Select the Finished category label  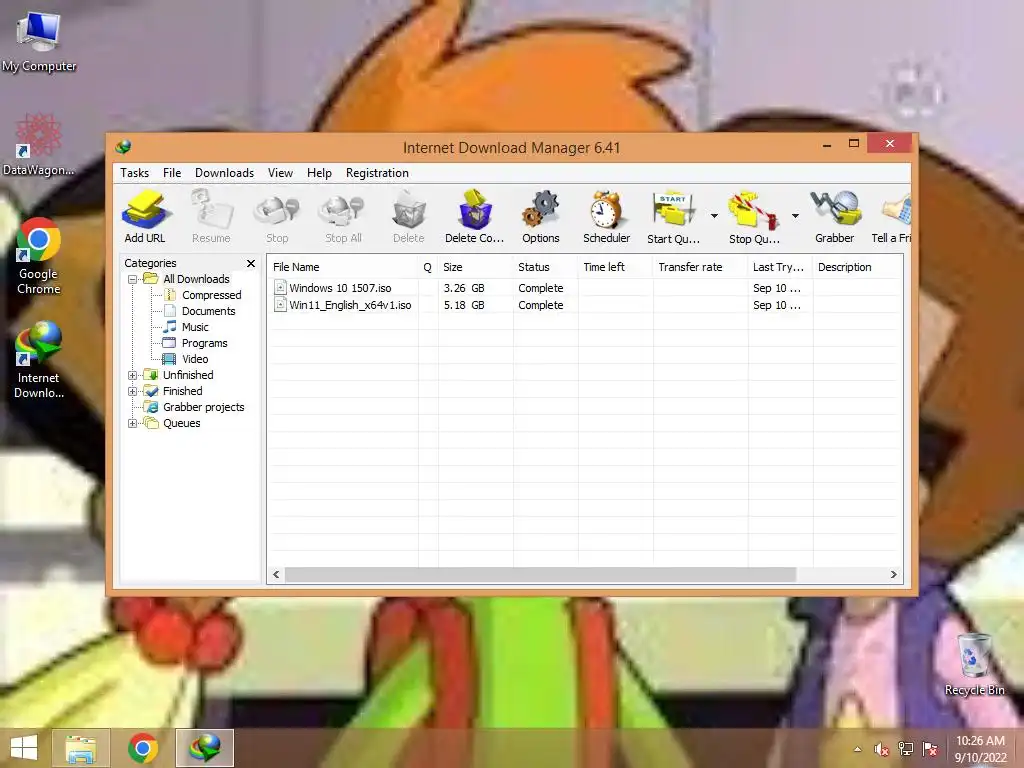[x=183, y=391]
